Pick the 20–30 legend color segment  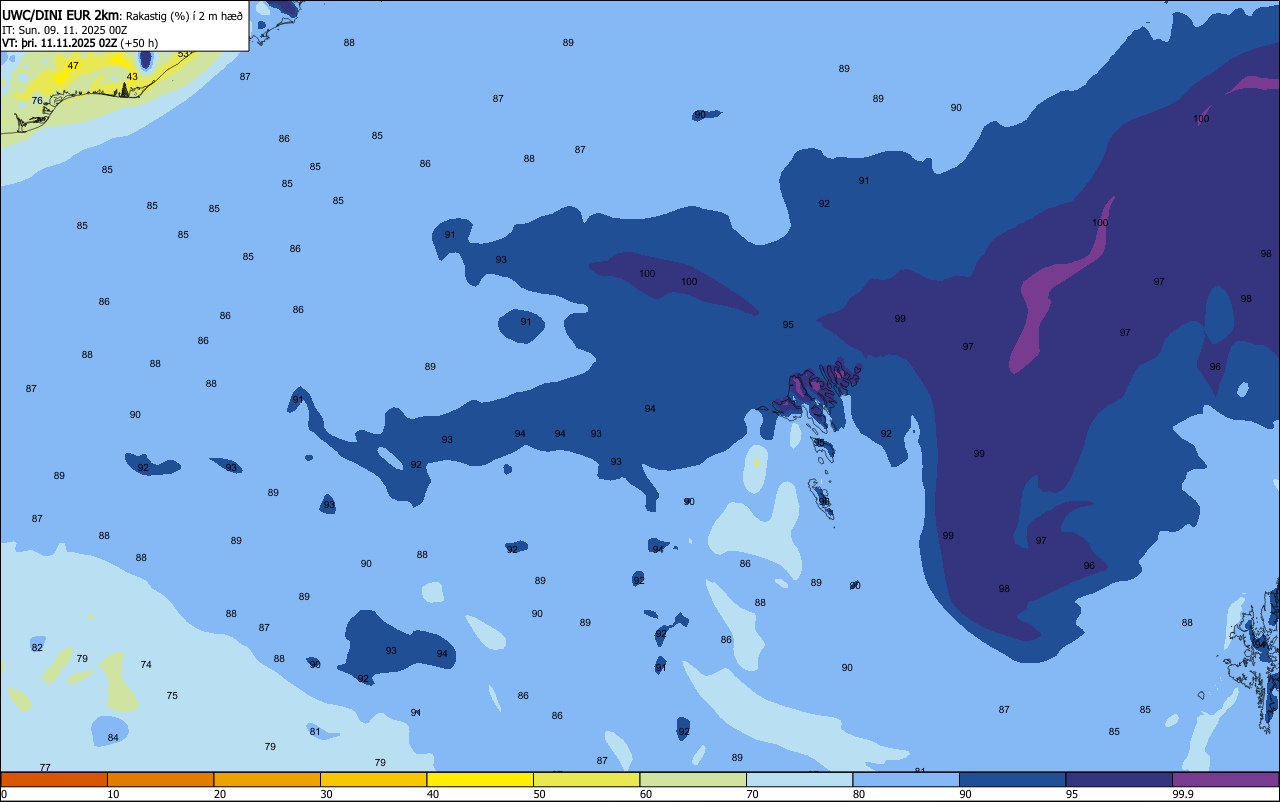tap(267, 779)
